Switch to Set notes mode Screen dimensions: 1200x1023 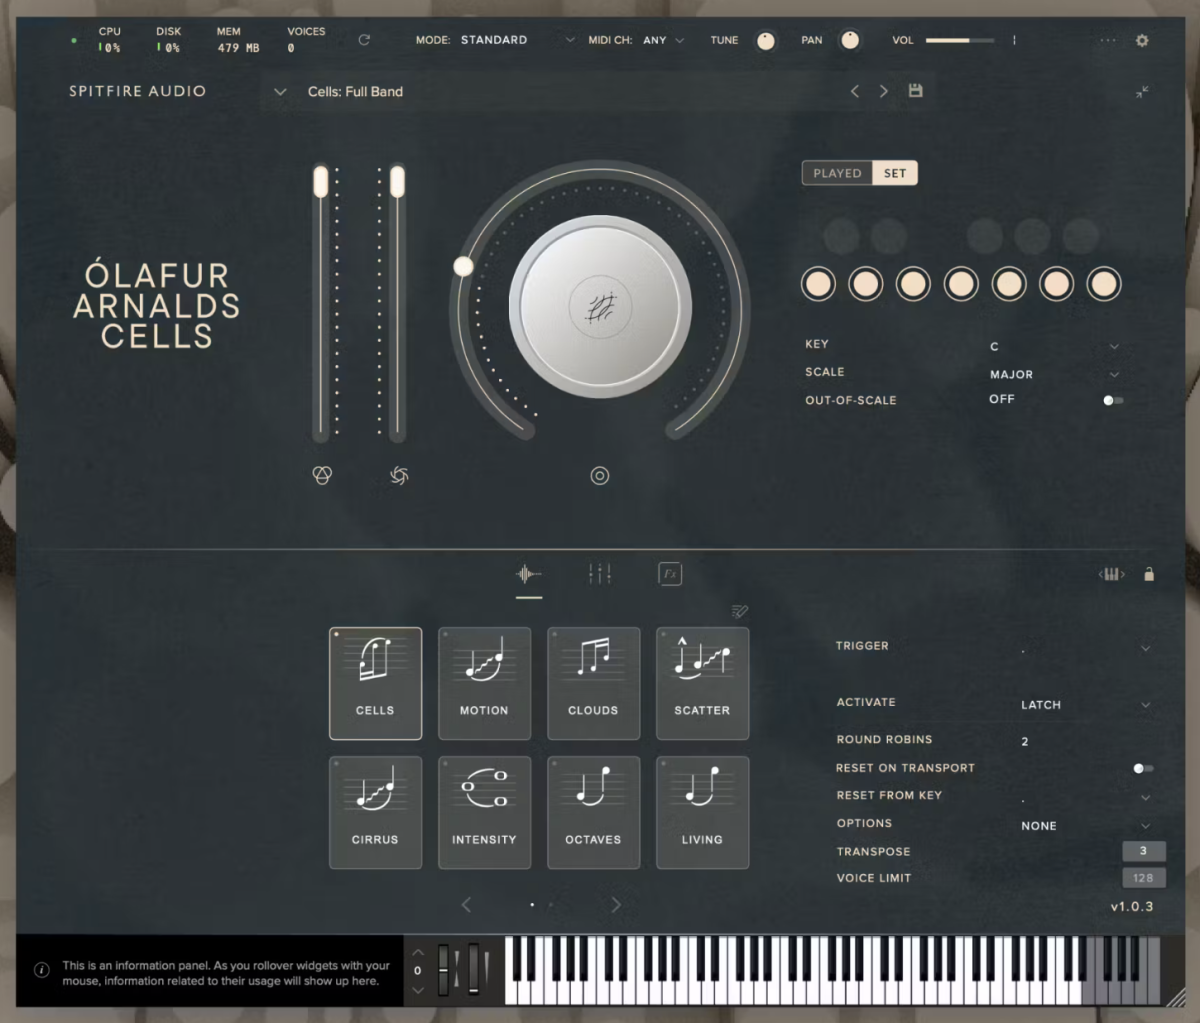pyautogui.click(x=895, y=173)
